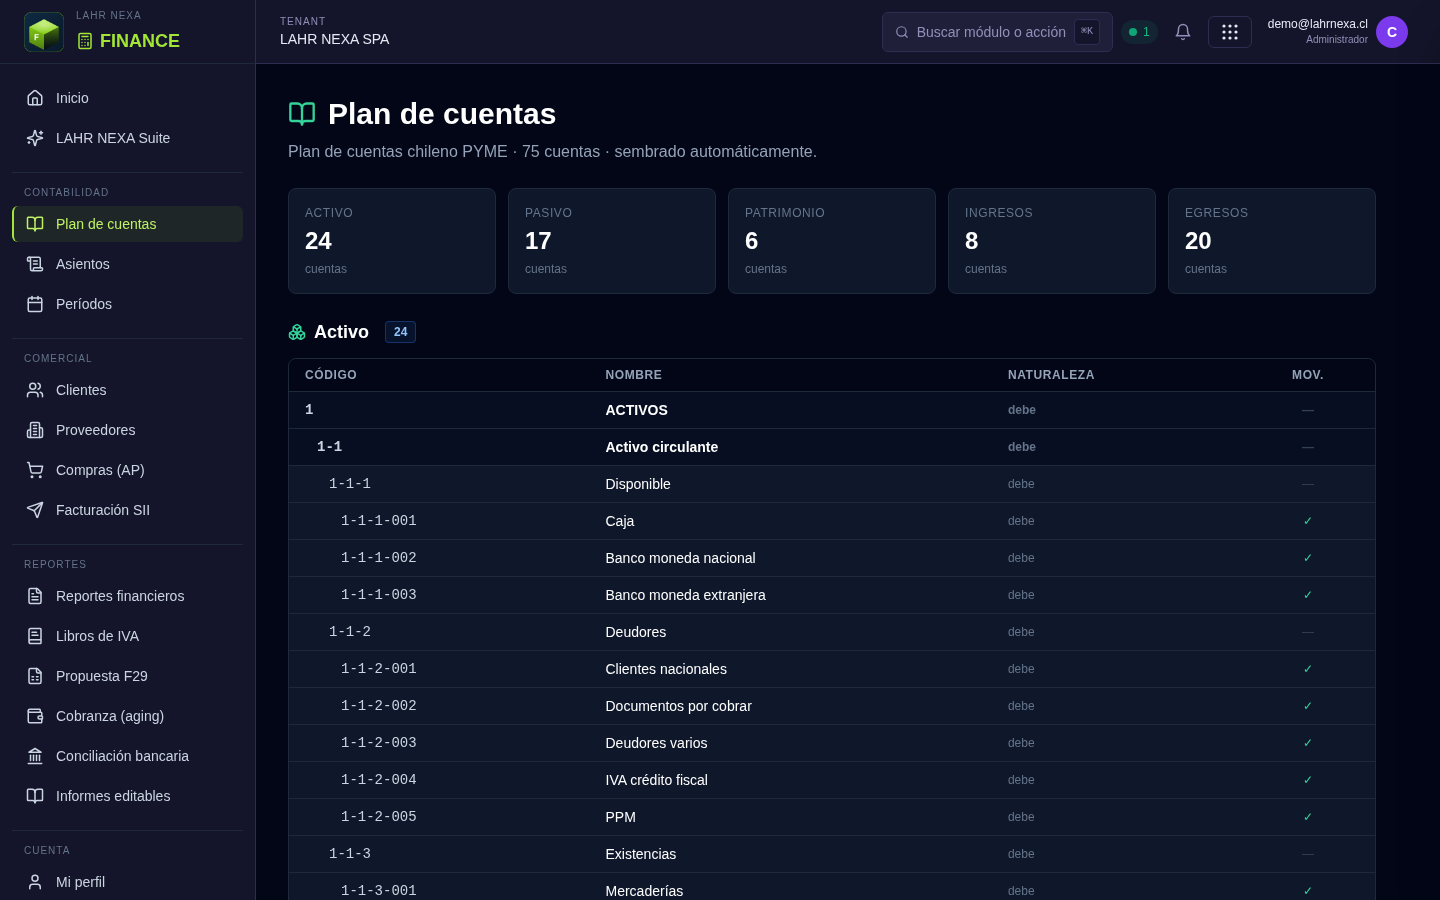Open notifications with the bell icon

[x=1183, y=32]
